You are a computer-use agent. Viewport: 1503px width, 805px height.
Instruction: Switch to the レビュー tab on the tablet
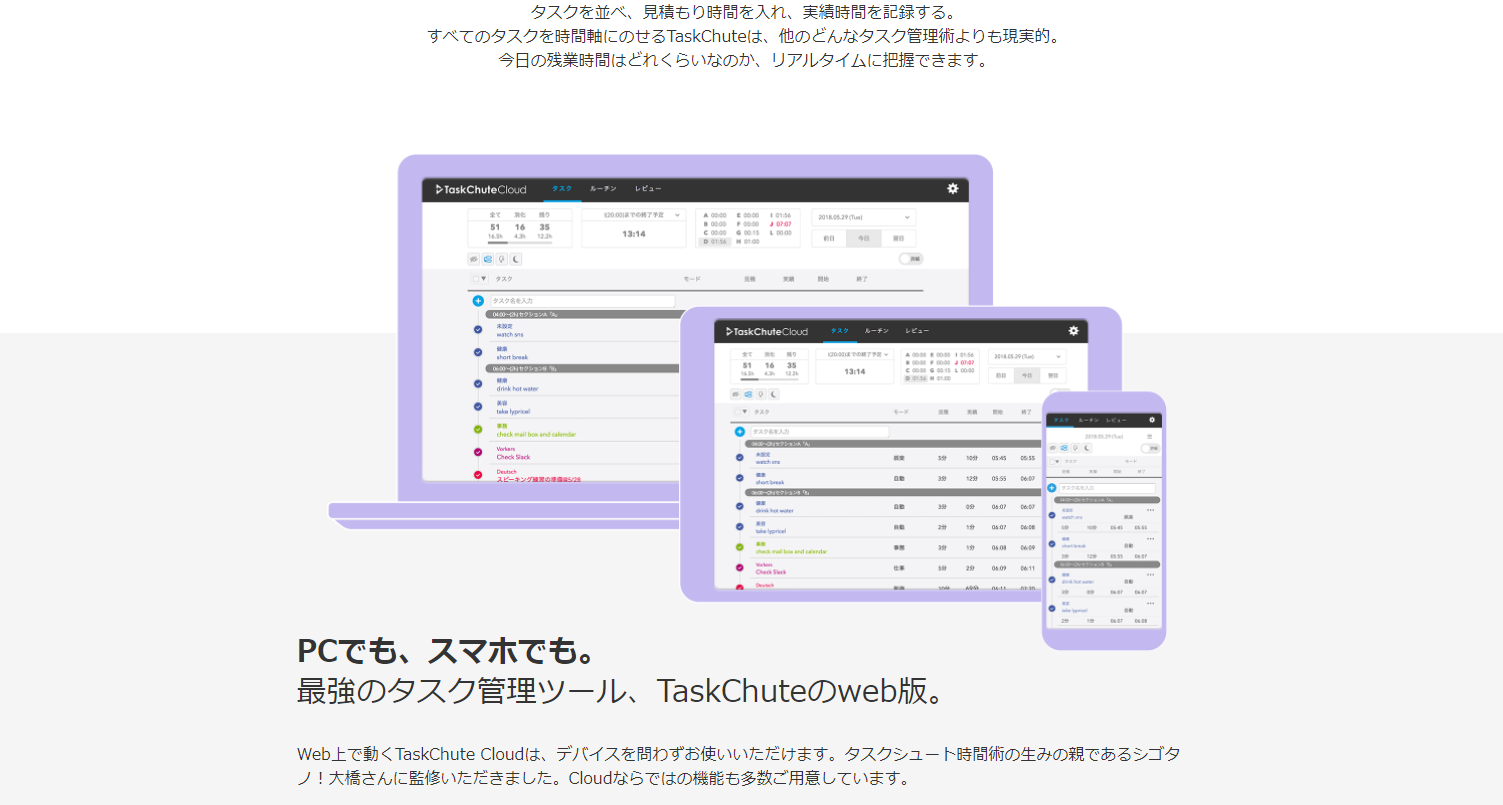click(917, 331)
